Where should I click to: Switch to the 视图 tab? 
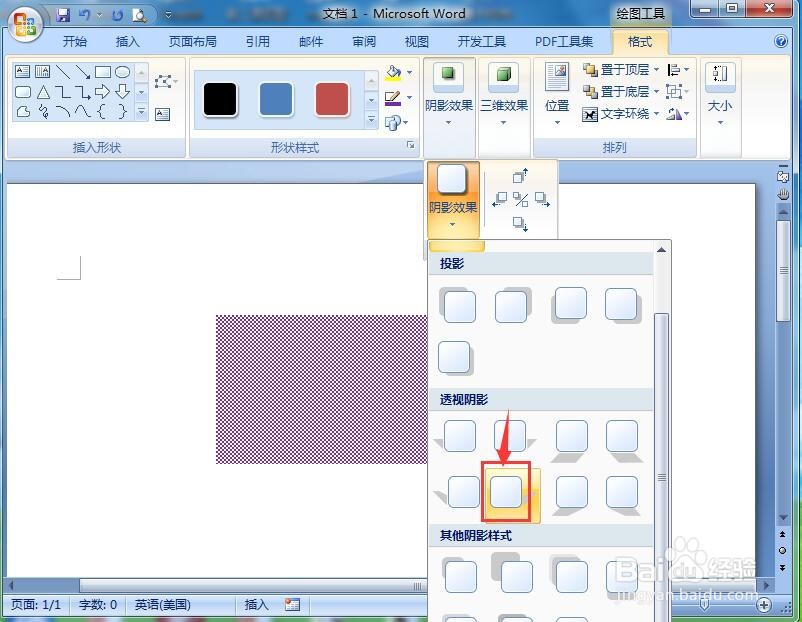(x=416, y=41)
